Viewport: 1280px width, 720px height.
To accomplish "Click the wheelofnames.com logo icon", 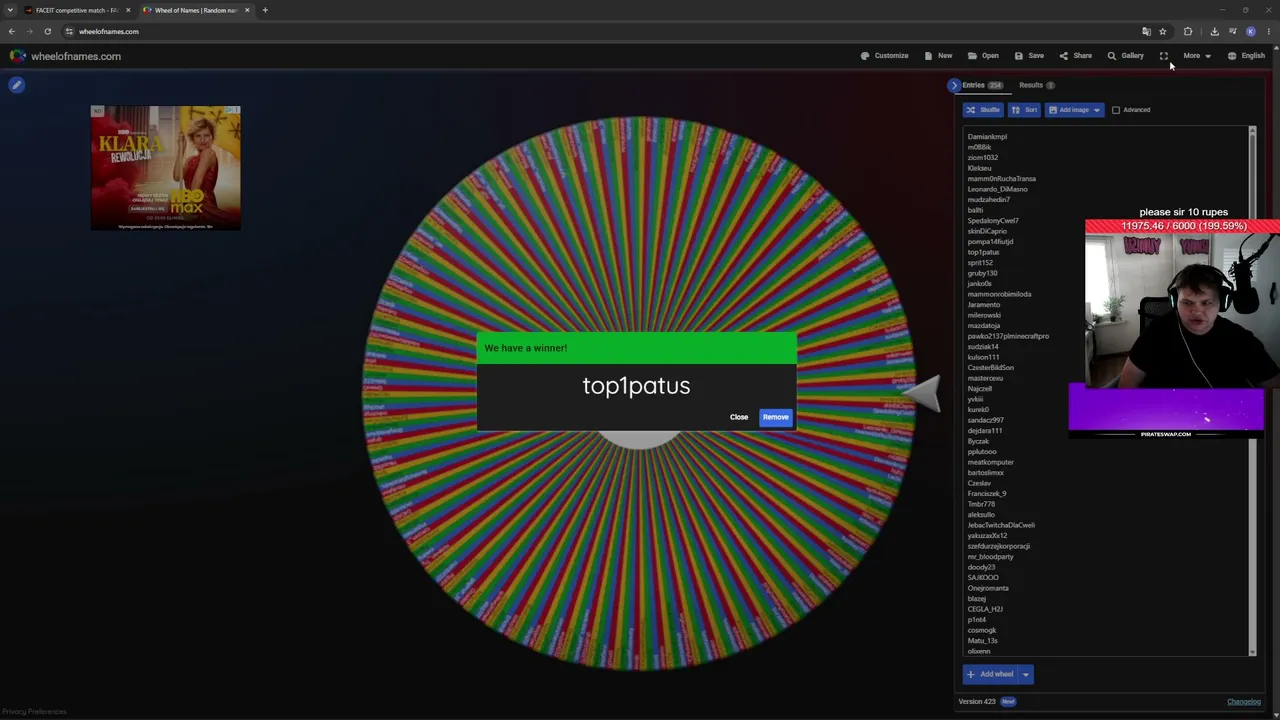I will pyautogui.click(x=17, y=56).
